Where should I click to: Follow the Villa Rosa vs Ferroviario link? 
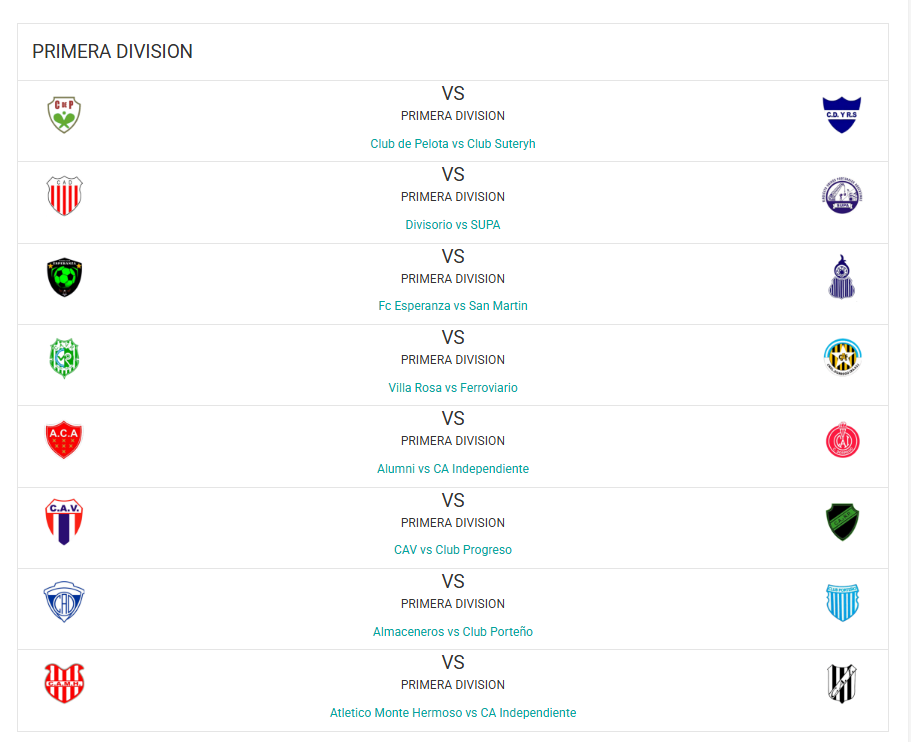pyautogui.click(x=453, y=388)
